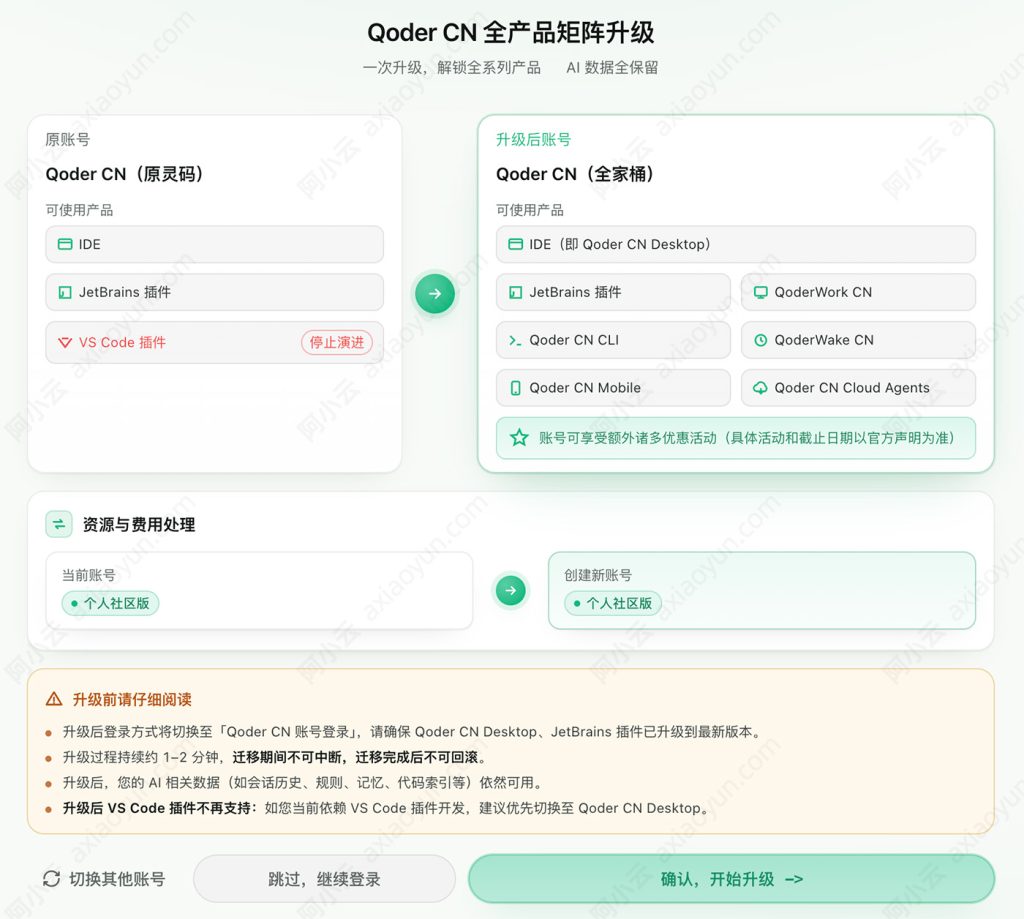1024x919 pixels.
Task: Click the Qoder CN Cloud Agents cloud icon
Action: click(x=760, y=388)
